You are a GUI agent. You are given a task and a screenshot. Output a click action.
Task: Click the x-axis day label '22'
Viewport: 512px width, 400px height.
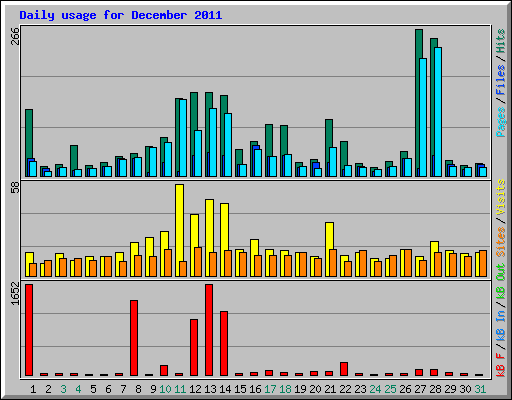345,389
